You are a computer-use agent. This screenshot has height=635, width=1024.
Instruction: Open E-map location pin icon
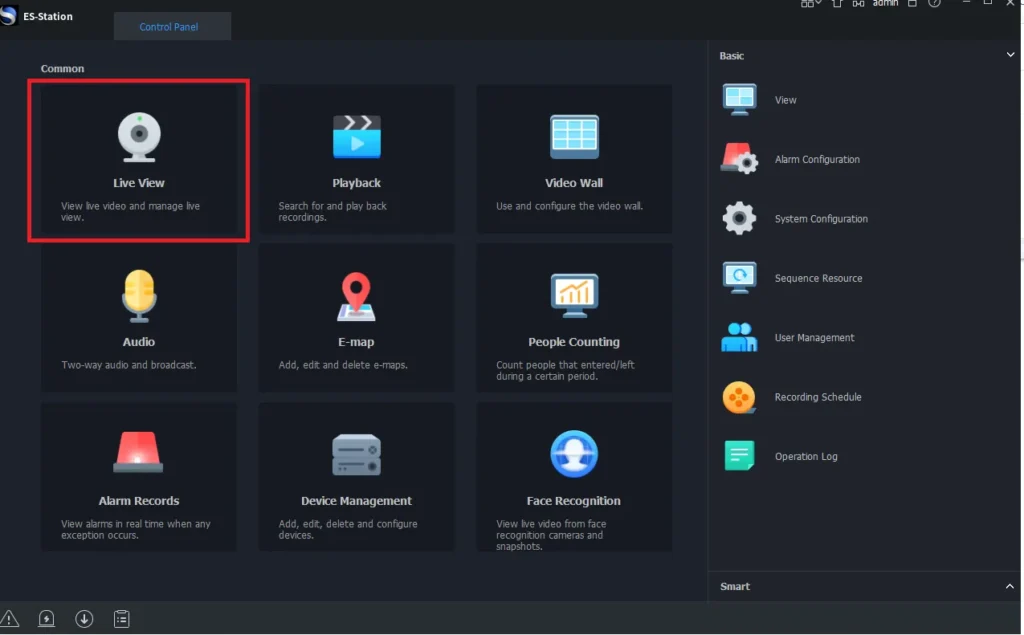coord(356,296)
